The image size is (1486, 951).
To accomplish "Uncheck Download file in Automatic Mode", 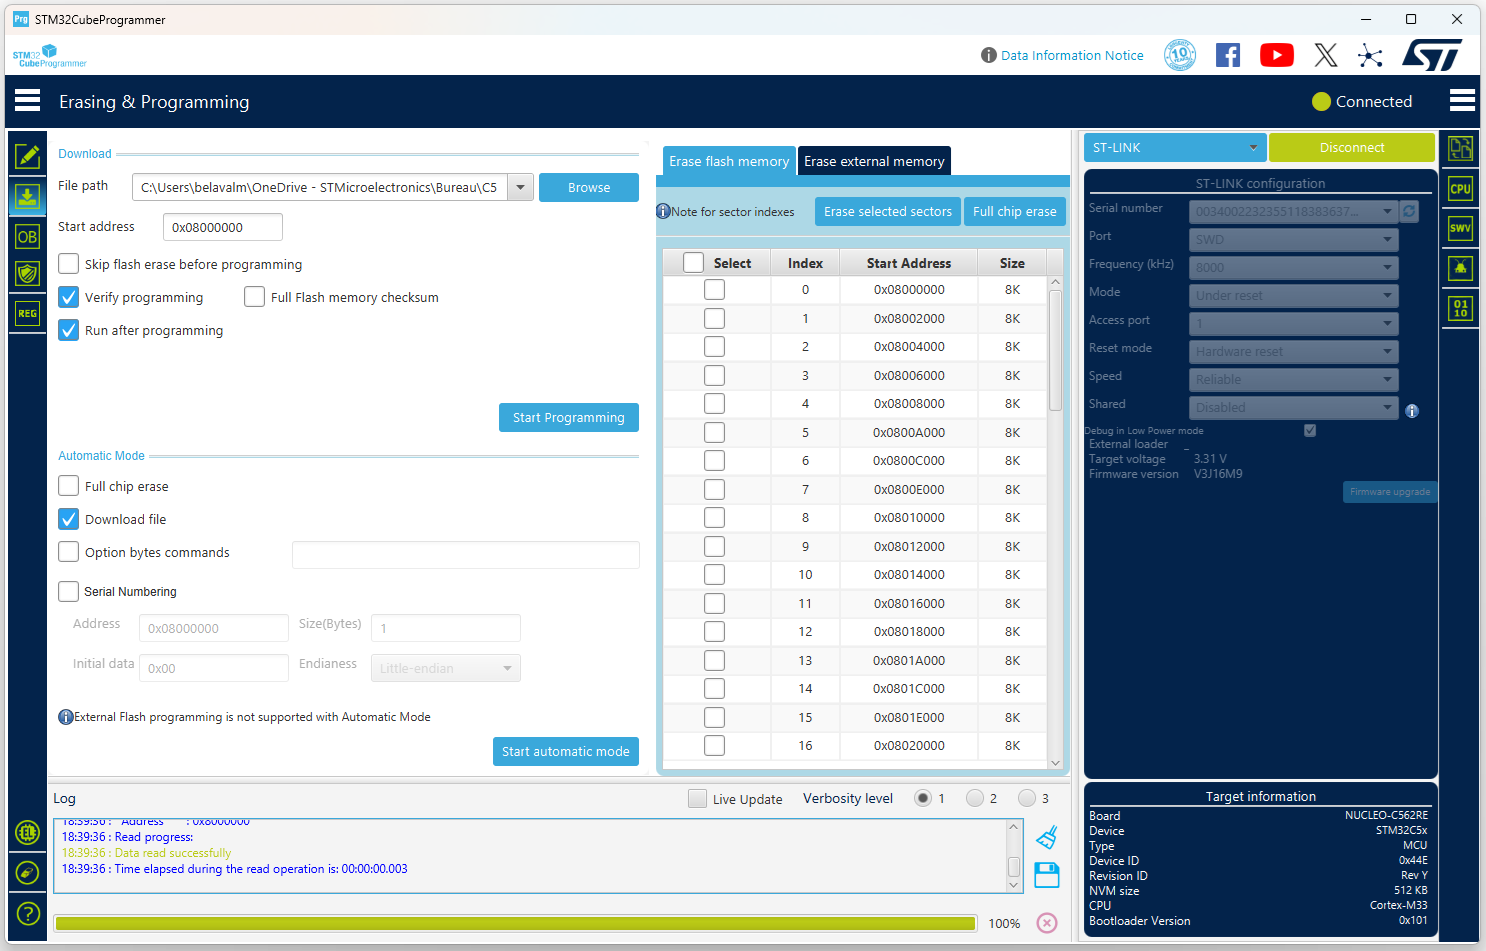I will 69,519.
